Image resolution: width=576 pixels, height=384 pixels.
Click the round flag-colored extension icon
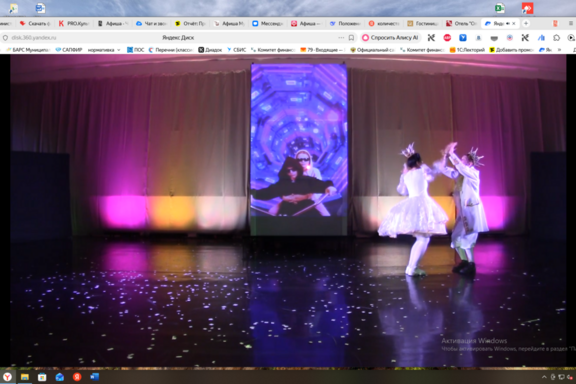point(510,38)
